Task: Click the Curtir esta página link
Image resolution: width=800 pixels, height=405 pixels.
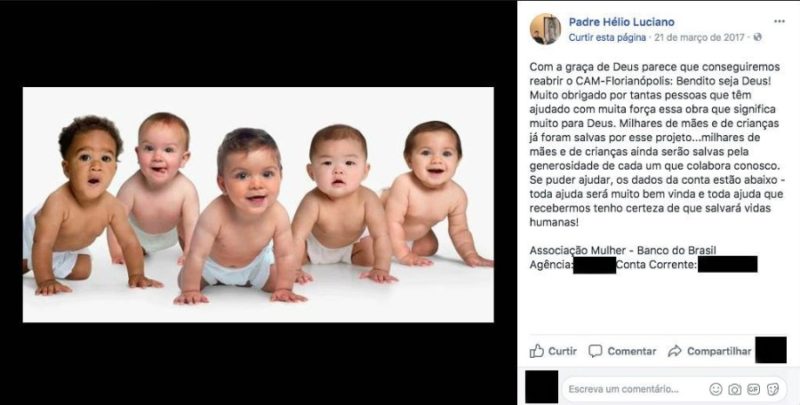Action: tap(607, 37)
